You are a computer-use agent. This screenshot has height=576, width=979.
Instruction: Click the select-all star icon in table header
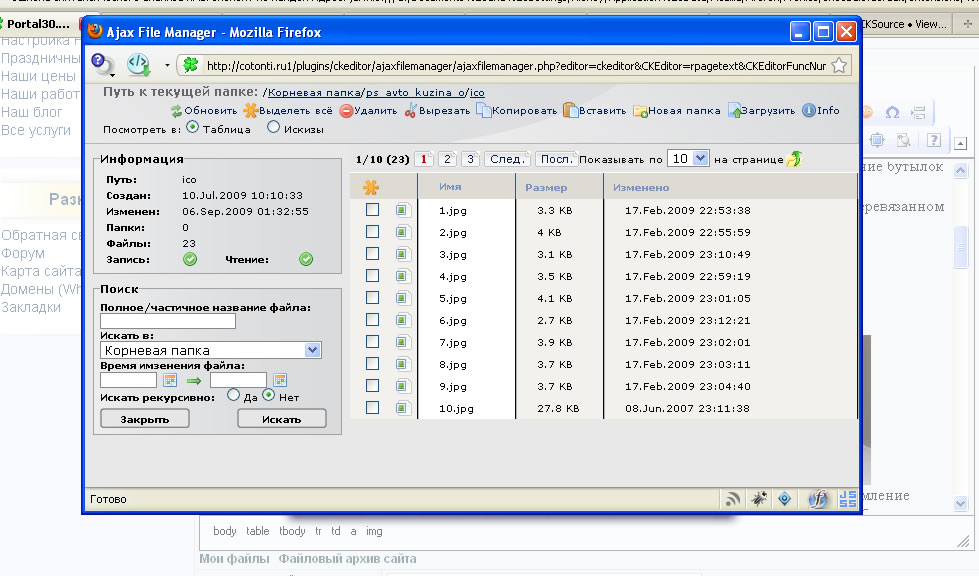[371, 187]
